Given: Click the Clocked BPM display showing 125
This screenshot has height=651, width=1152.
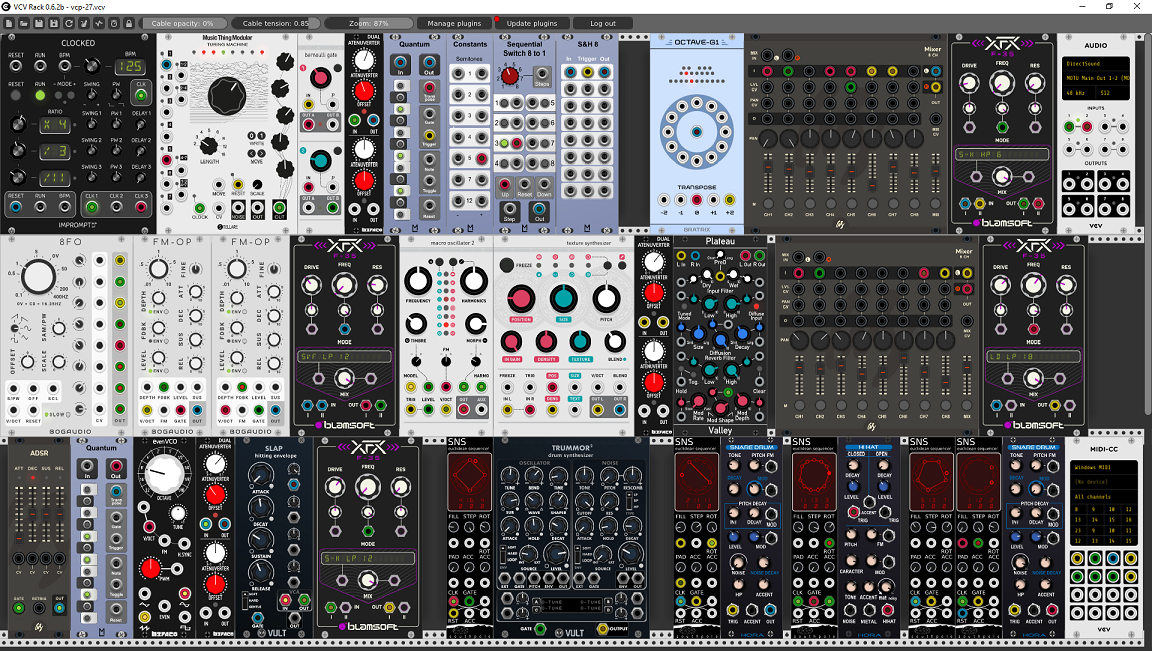Looking at the screenshot, I should click(x=130, y=67).
